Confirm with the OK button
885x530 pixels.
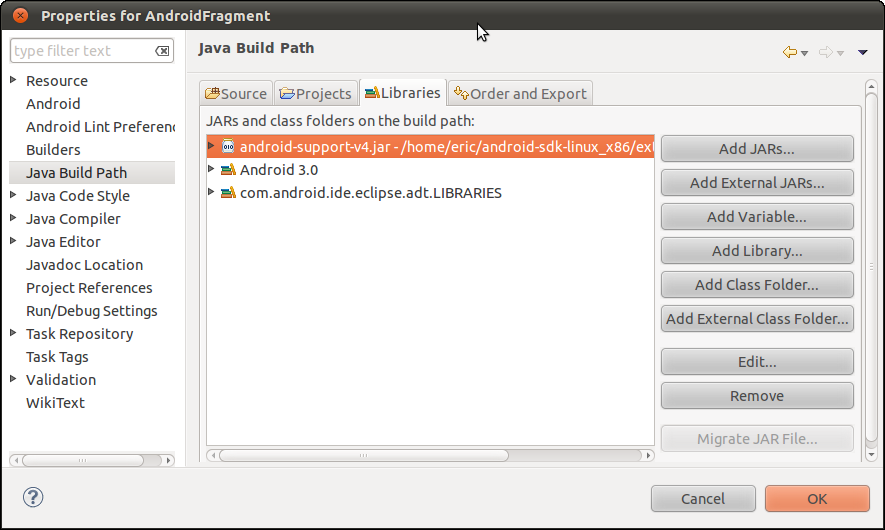[817, 498]
